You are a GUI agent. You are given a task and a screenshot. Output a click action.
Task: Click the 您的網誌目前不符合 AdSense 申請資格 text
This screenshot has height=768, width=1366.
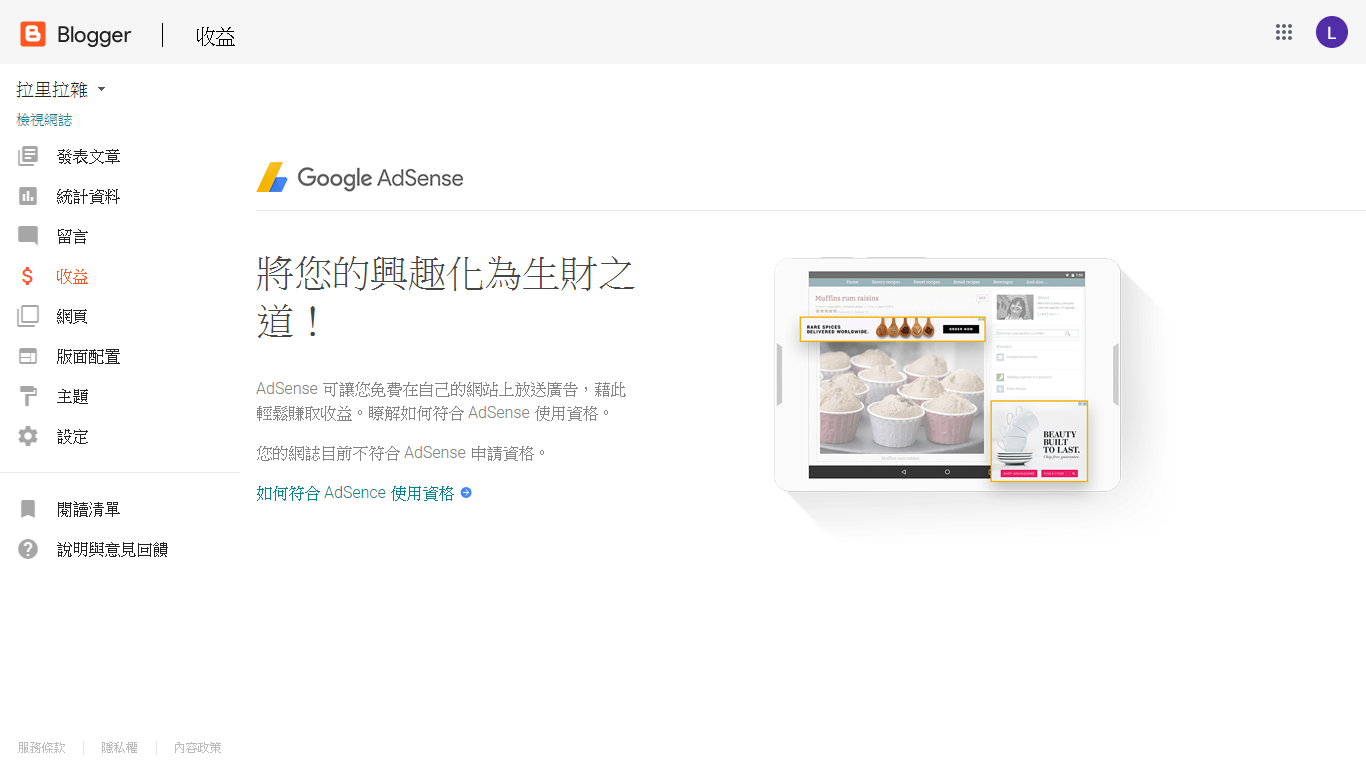point(402,453)
